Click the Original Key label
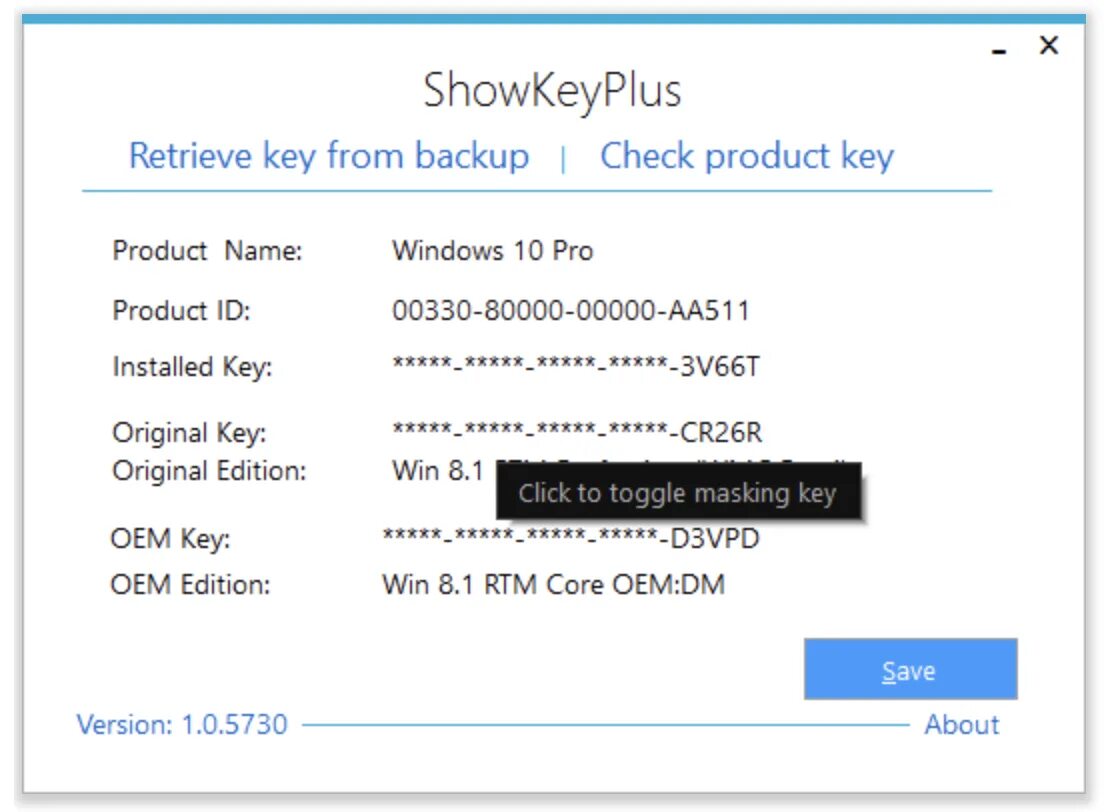1104x812 pixels. pos(189,432)
